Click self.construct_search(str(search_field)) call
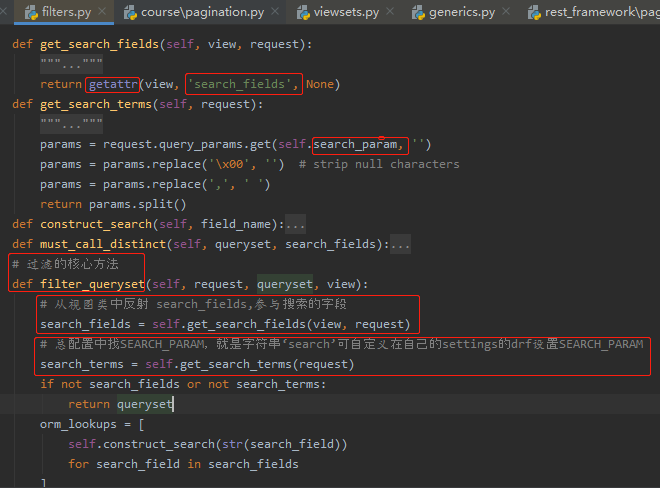 pos(208,444)
